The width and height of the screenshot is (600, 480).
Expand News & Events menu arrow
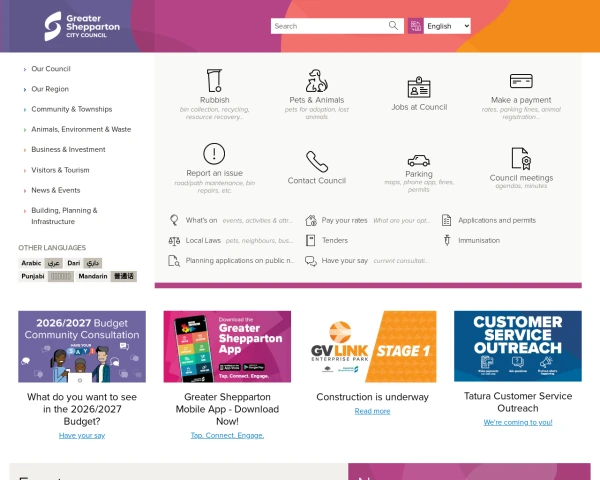point(25,191)
